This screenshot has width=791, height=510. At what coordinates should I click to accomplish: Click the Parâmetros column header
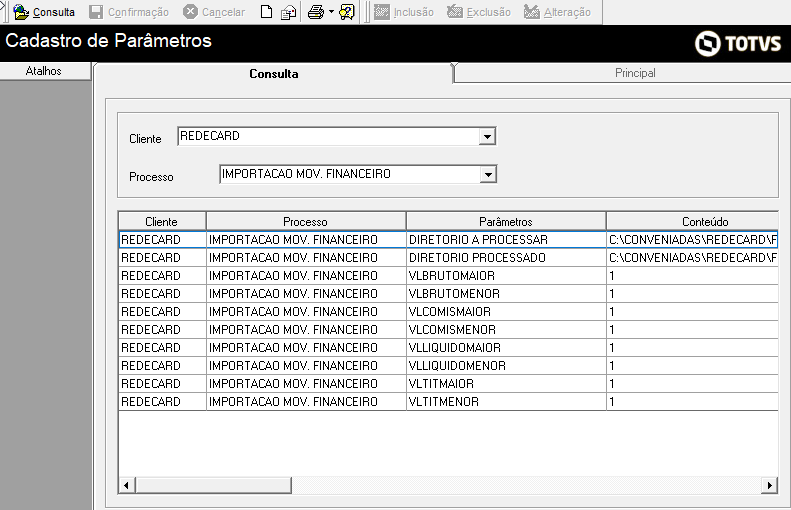[x=506, y=222]
